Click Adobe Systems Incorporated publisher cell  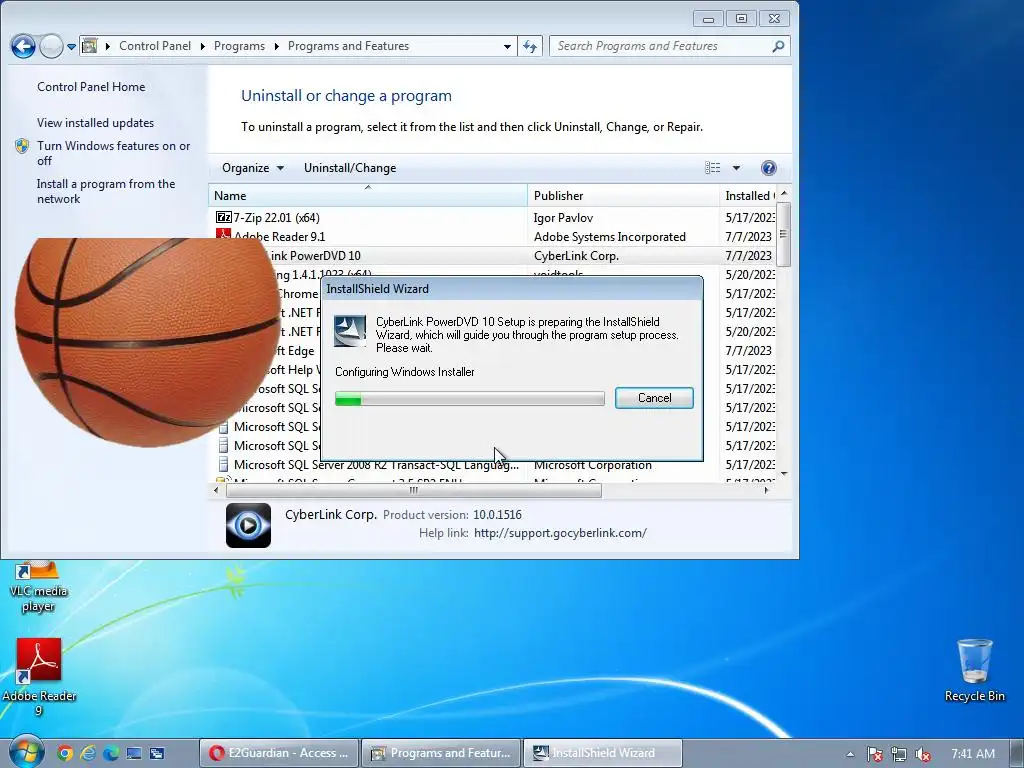click(x=609, y=236)
